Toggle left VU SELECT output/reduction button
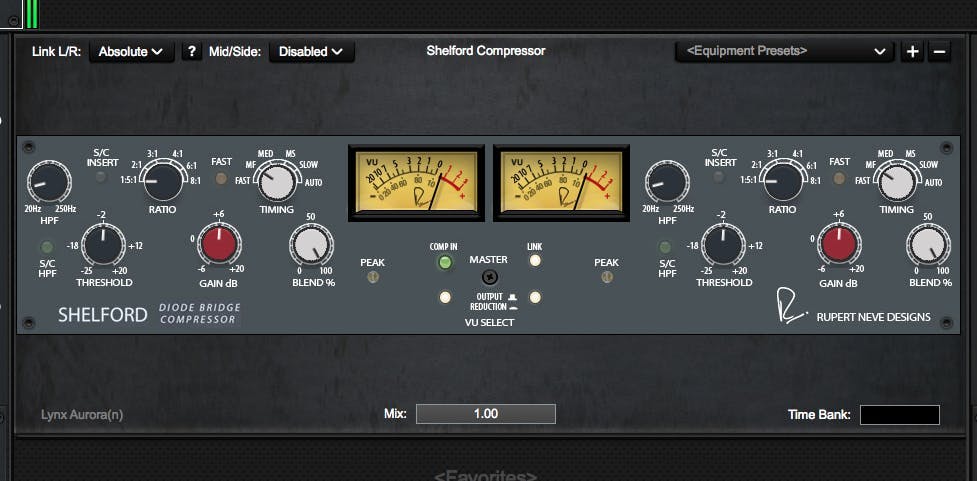Image resolution: width=977 pixels, height=481 pixels. point(445,297)
